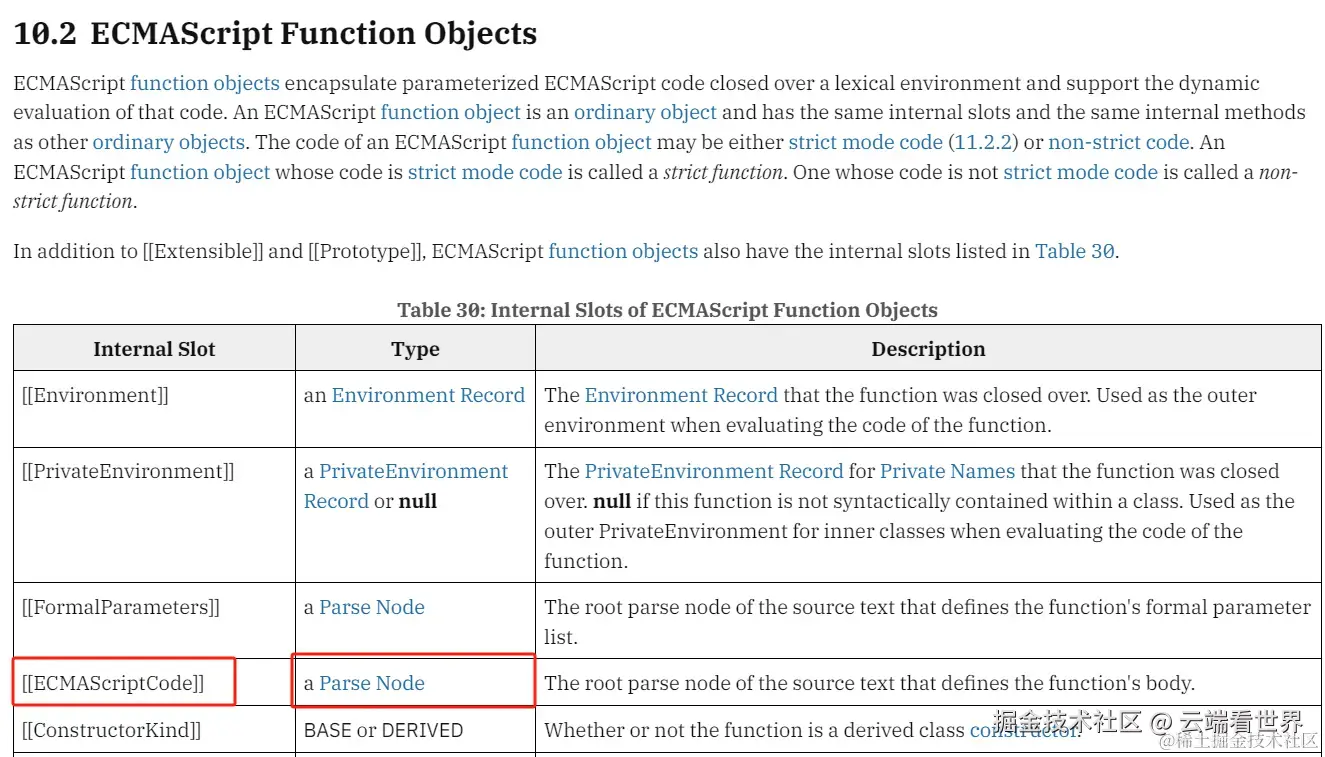Open the 'non-strict code' link
Image resolution: width=1325 pixels, height=757 pixels.
pos(1119,142)
